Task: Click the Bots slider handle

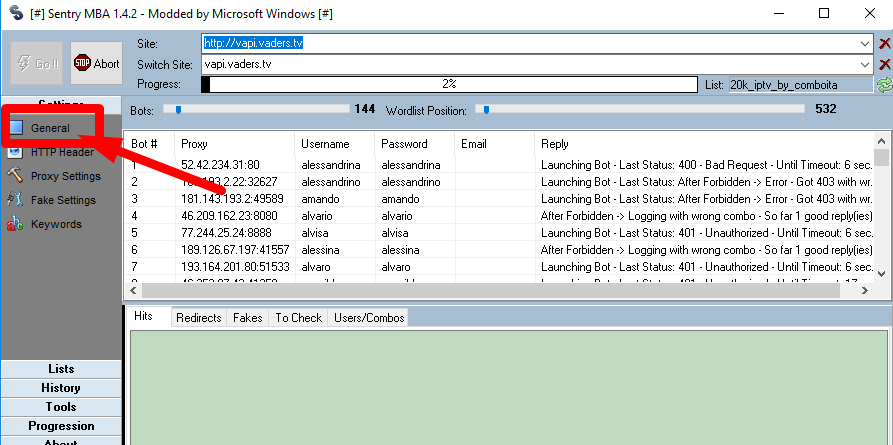Action: point(178,110)
